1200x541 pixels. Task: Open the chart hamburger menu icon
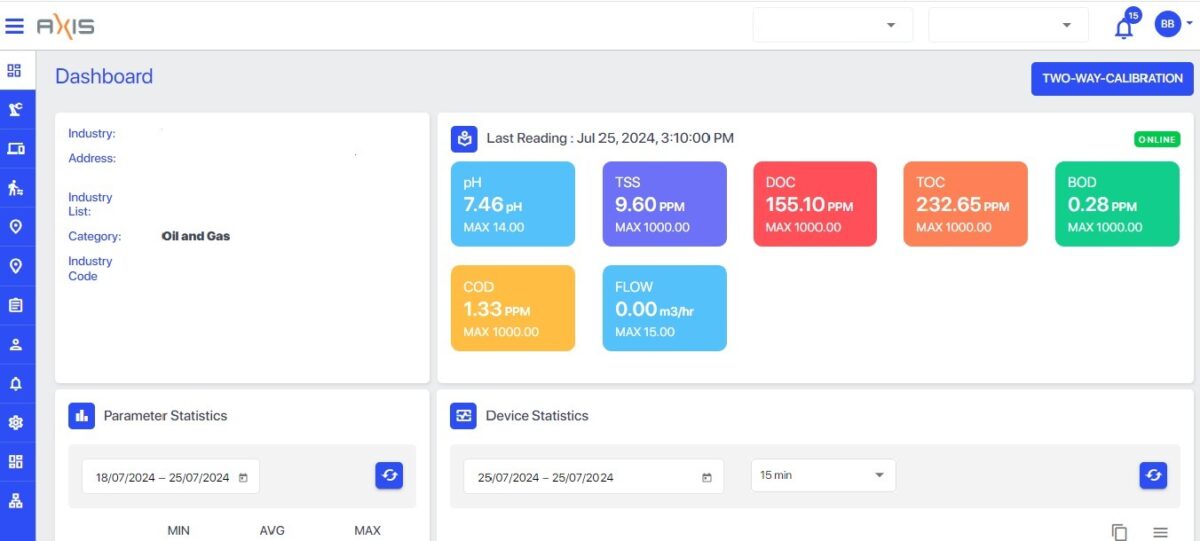[x=1160, y=533]
